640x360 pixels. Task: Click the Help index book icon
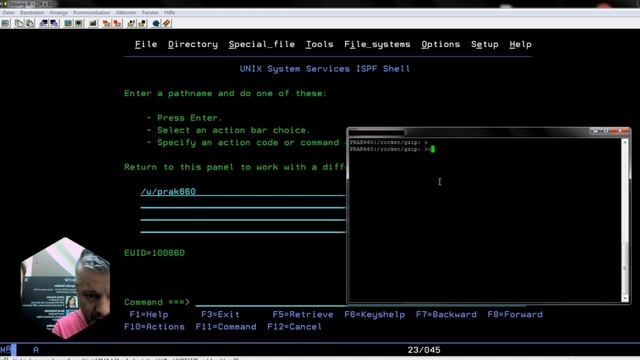click(167, 23)
